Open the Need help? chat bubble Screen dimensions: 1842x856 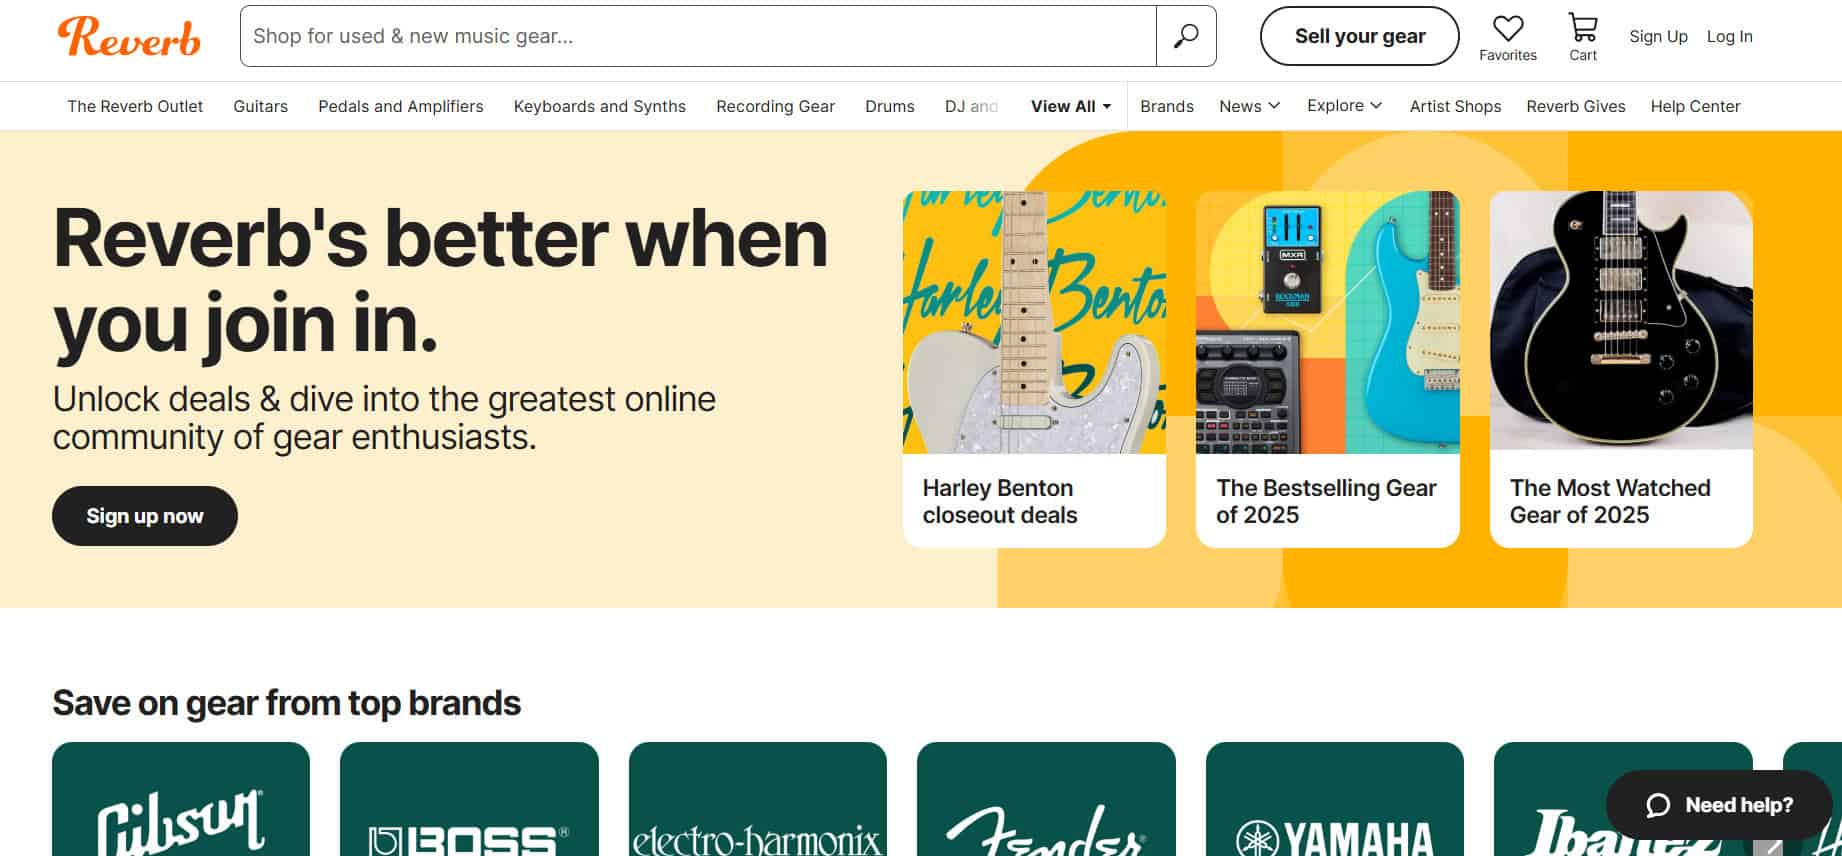click(1719, 805)
